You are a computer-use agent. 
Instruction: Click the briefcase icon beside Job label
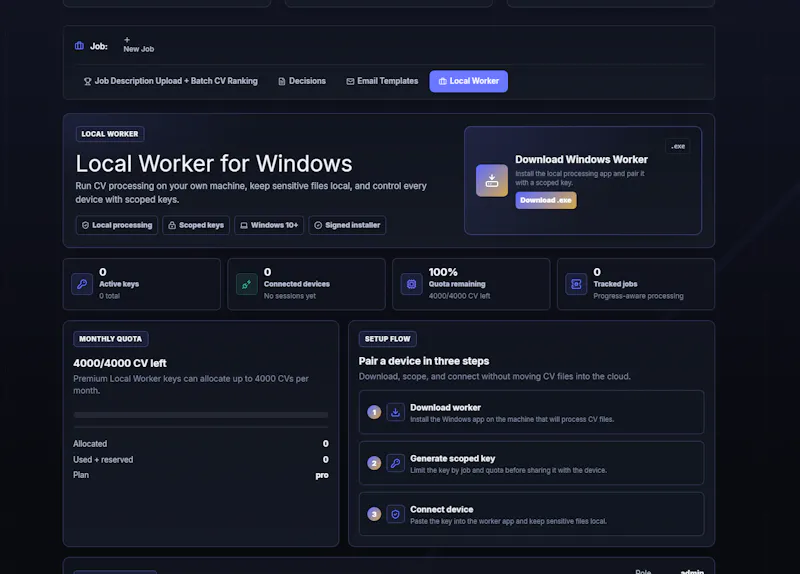point(79,46)
